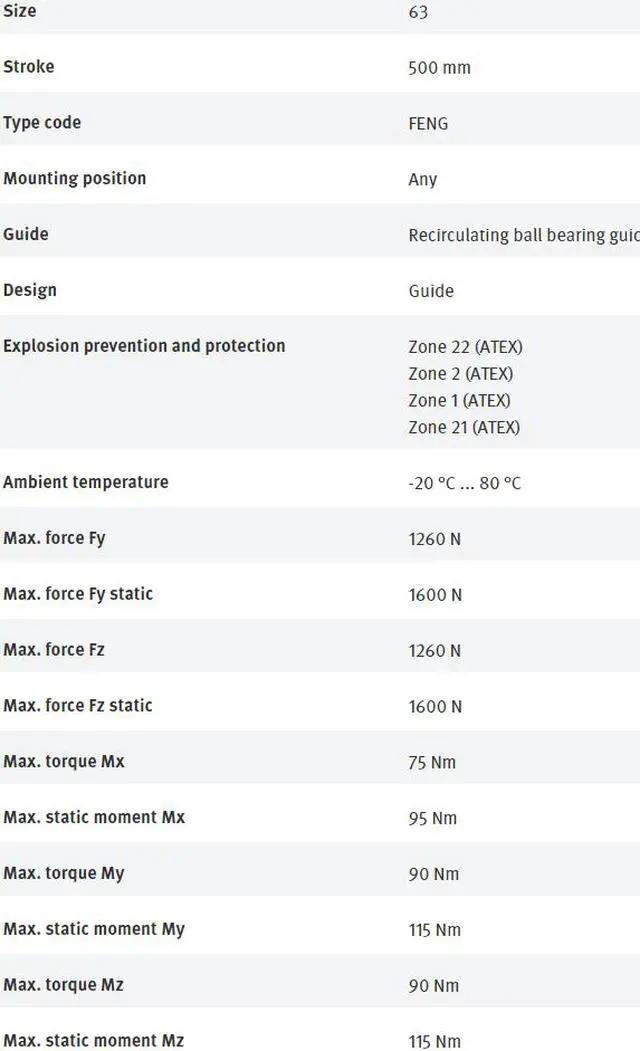Select the Recirculating ball bearing guide value
640x1051 pixels.
tap(523, 235)
